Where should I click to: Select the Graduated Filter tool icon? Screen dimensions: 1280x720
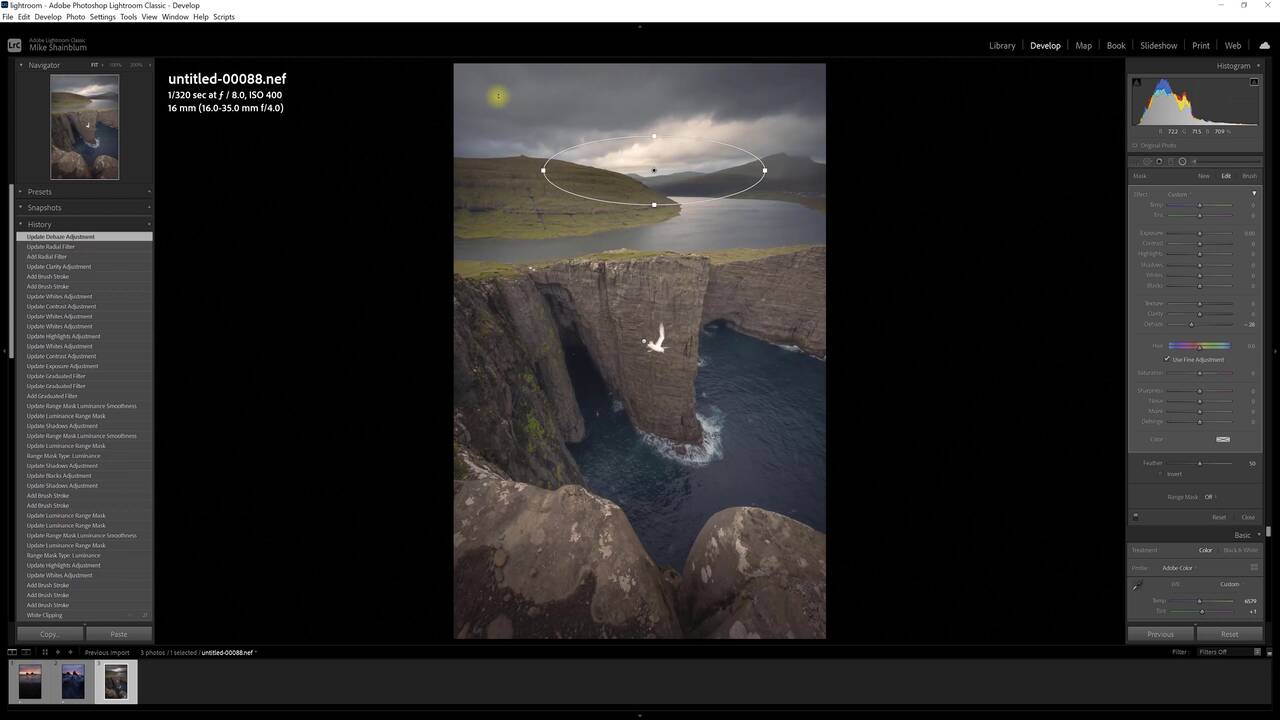tap(1171, 161)
